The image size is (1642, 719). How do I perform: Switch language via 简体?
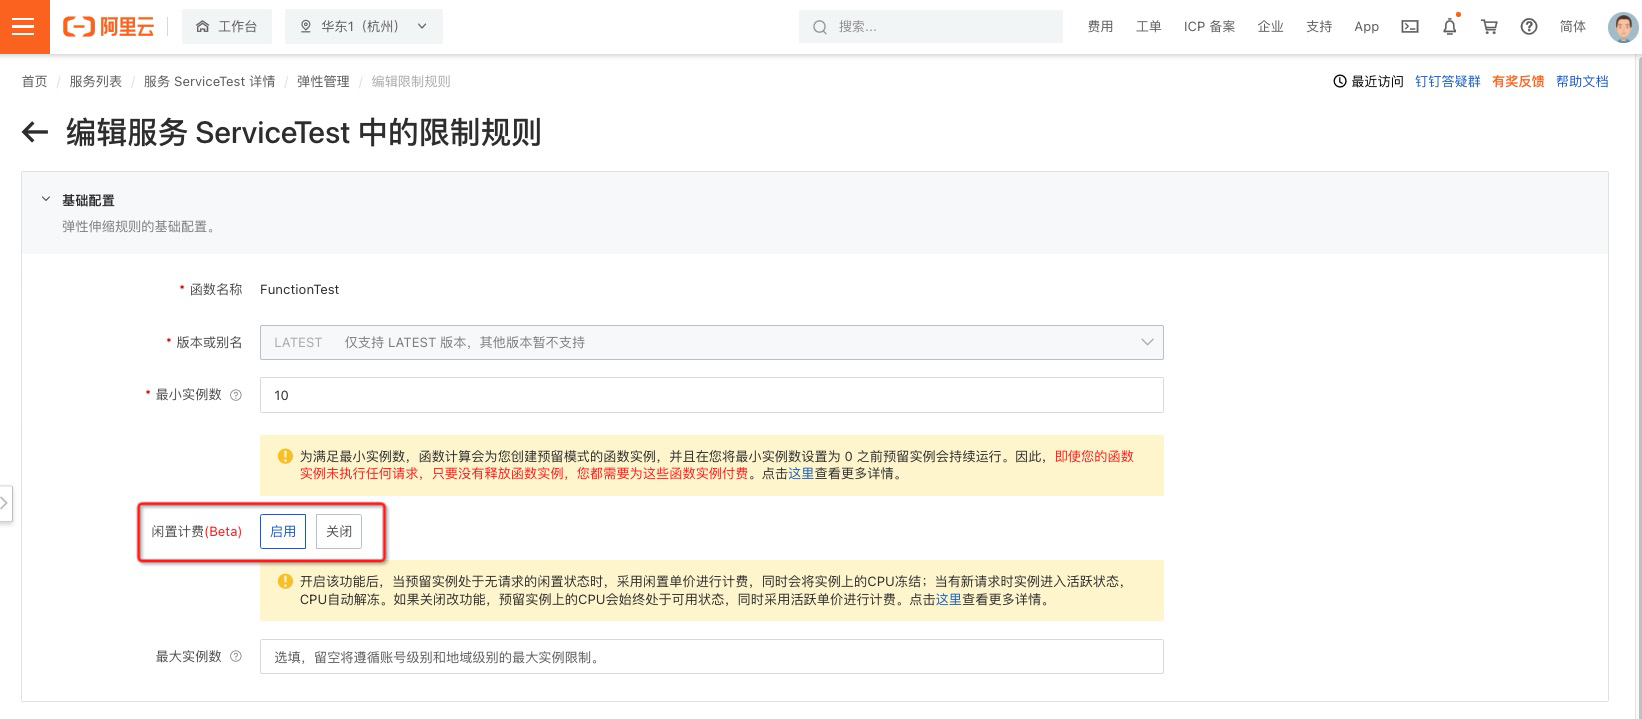pyautogui.click(x=1572, y=27)
